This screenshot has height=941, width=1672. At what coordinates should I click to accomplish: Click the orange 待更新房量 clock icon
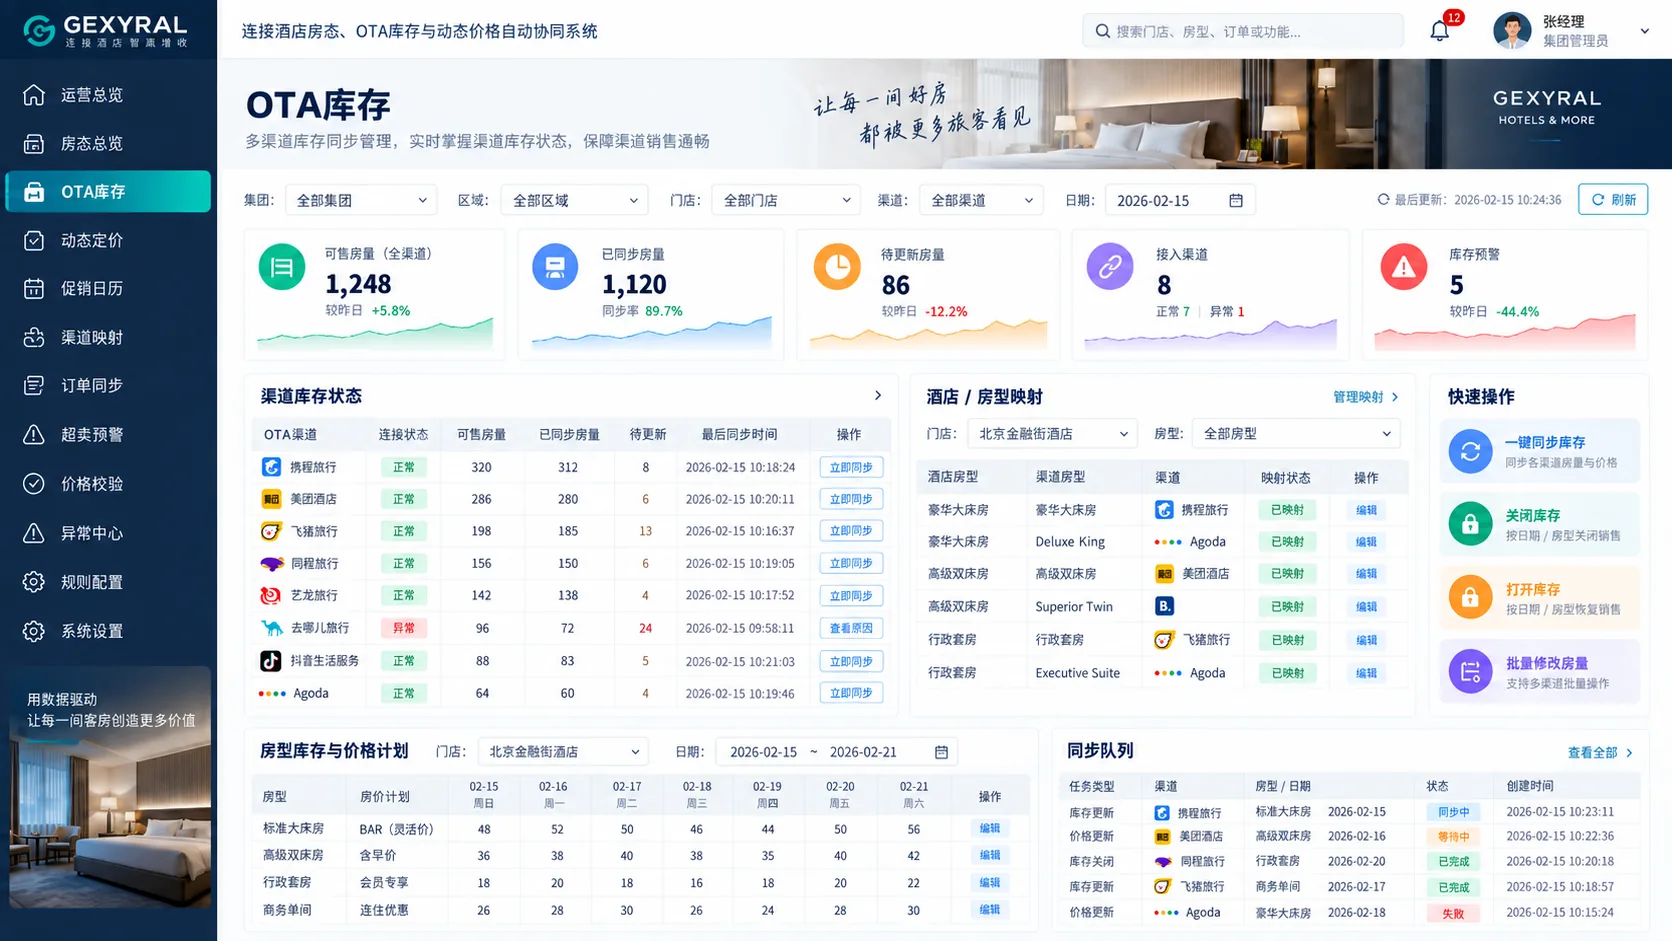coord(837,267)
